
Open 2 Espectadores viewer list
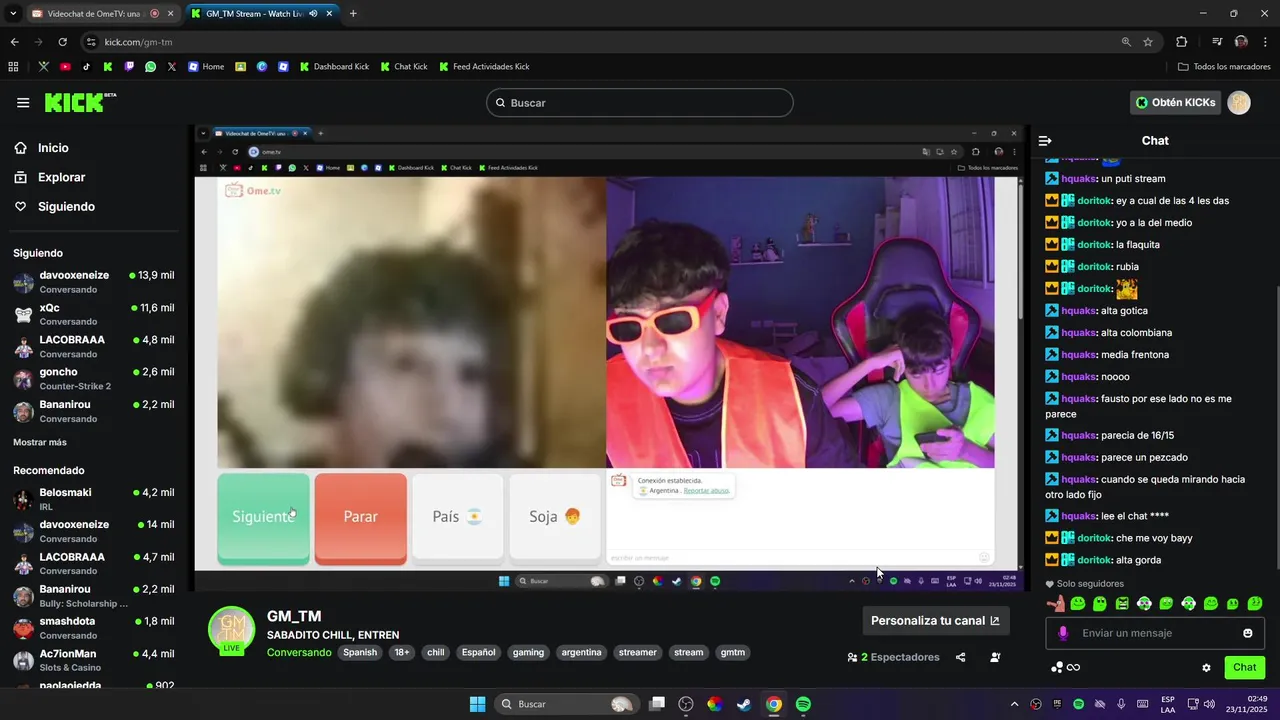tap(893, 657)
